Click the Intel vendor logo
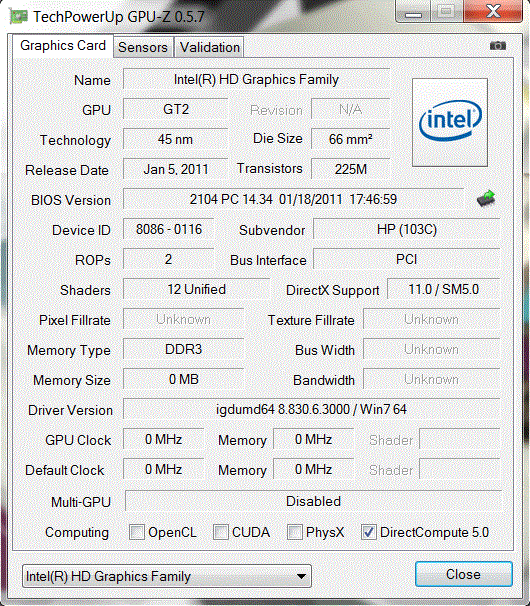 point(450,123)
